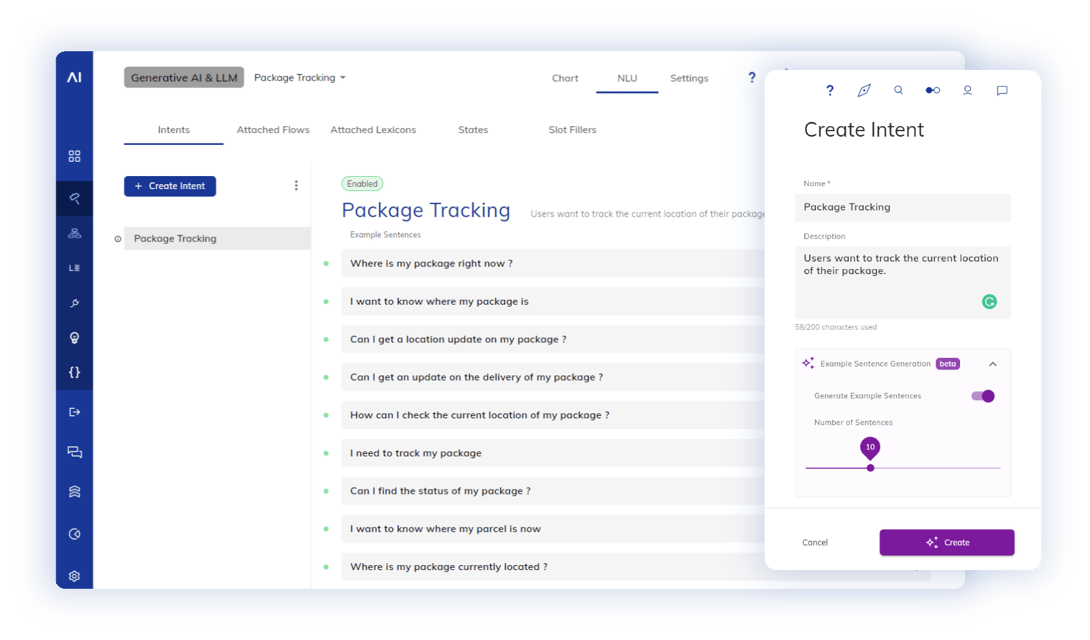The height and width of the screenshot is (640, 1090).
Task: Click green dot of 'I need to track my package'
Action: click(x=326, y=453)
